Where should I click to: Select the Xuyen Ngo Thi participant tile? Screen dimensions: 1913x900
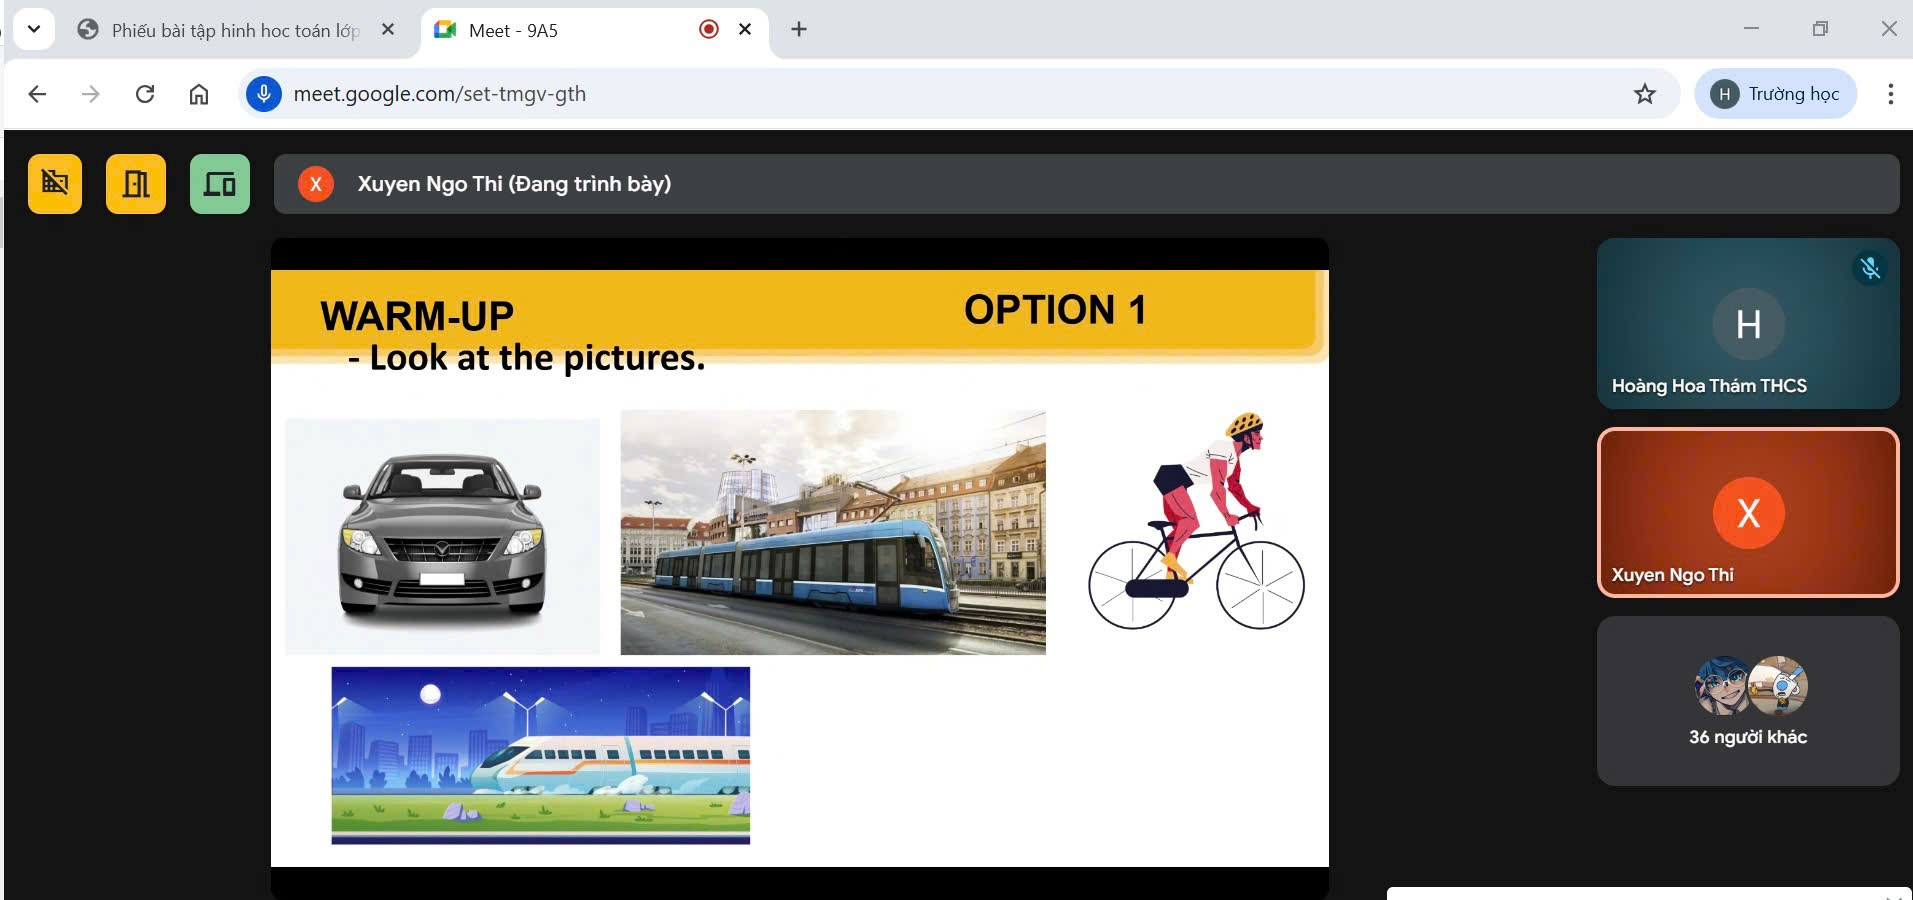click(x=1747, y=513)
